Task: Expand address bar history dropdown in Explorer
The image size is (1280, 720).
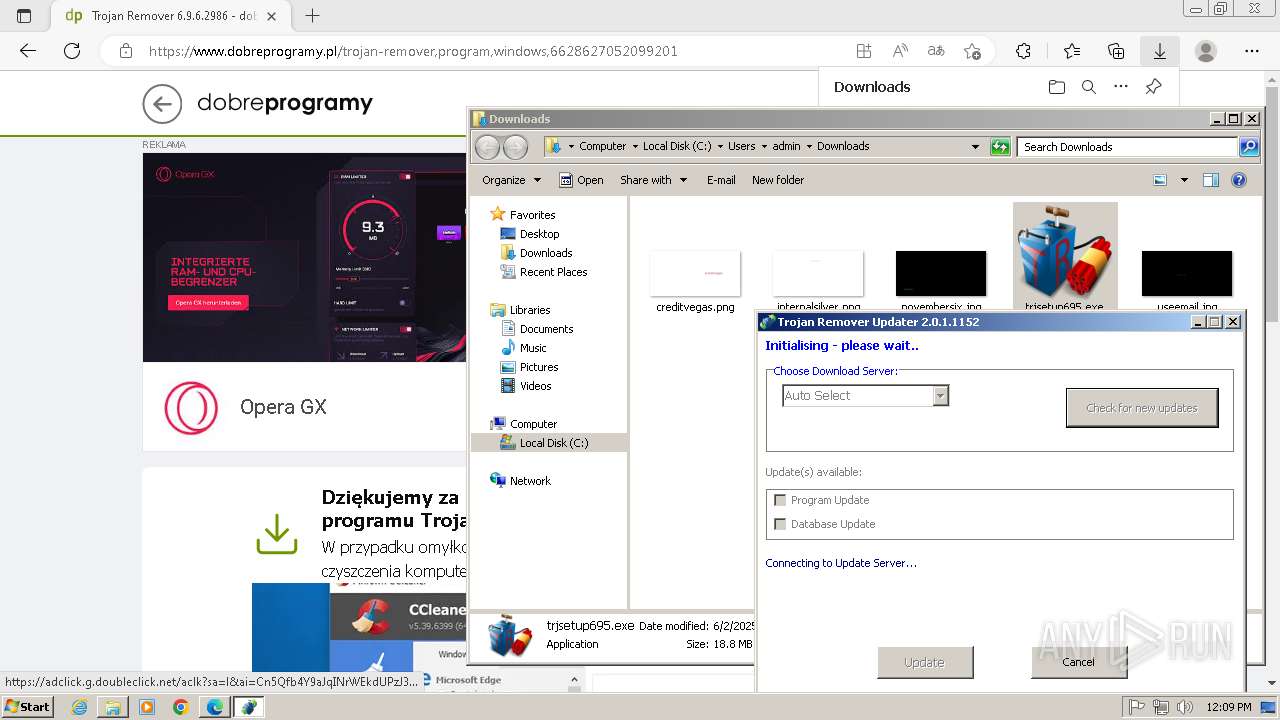Action: pos(976,147)
